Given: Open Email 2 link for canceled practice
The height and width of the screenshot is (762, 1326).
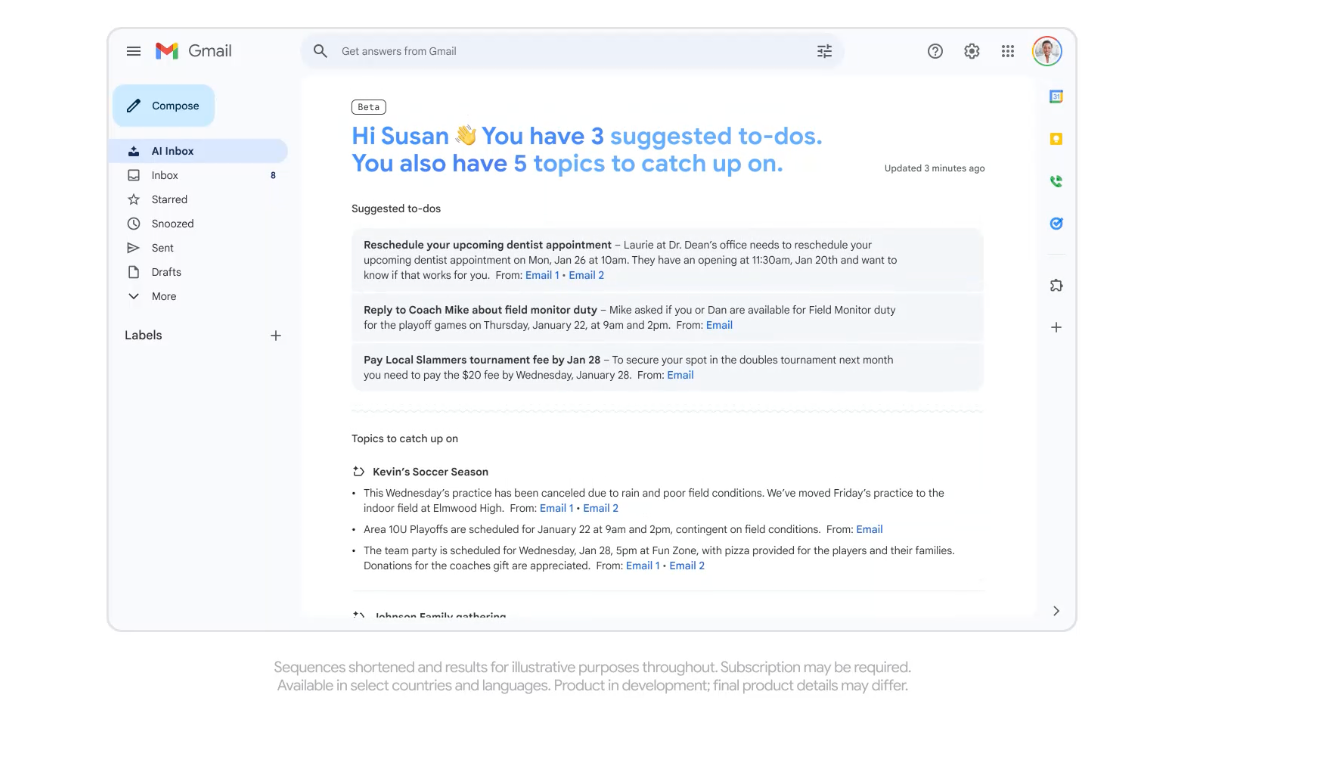Looking at the screenshot, I should point(601,508).
